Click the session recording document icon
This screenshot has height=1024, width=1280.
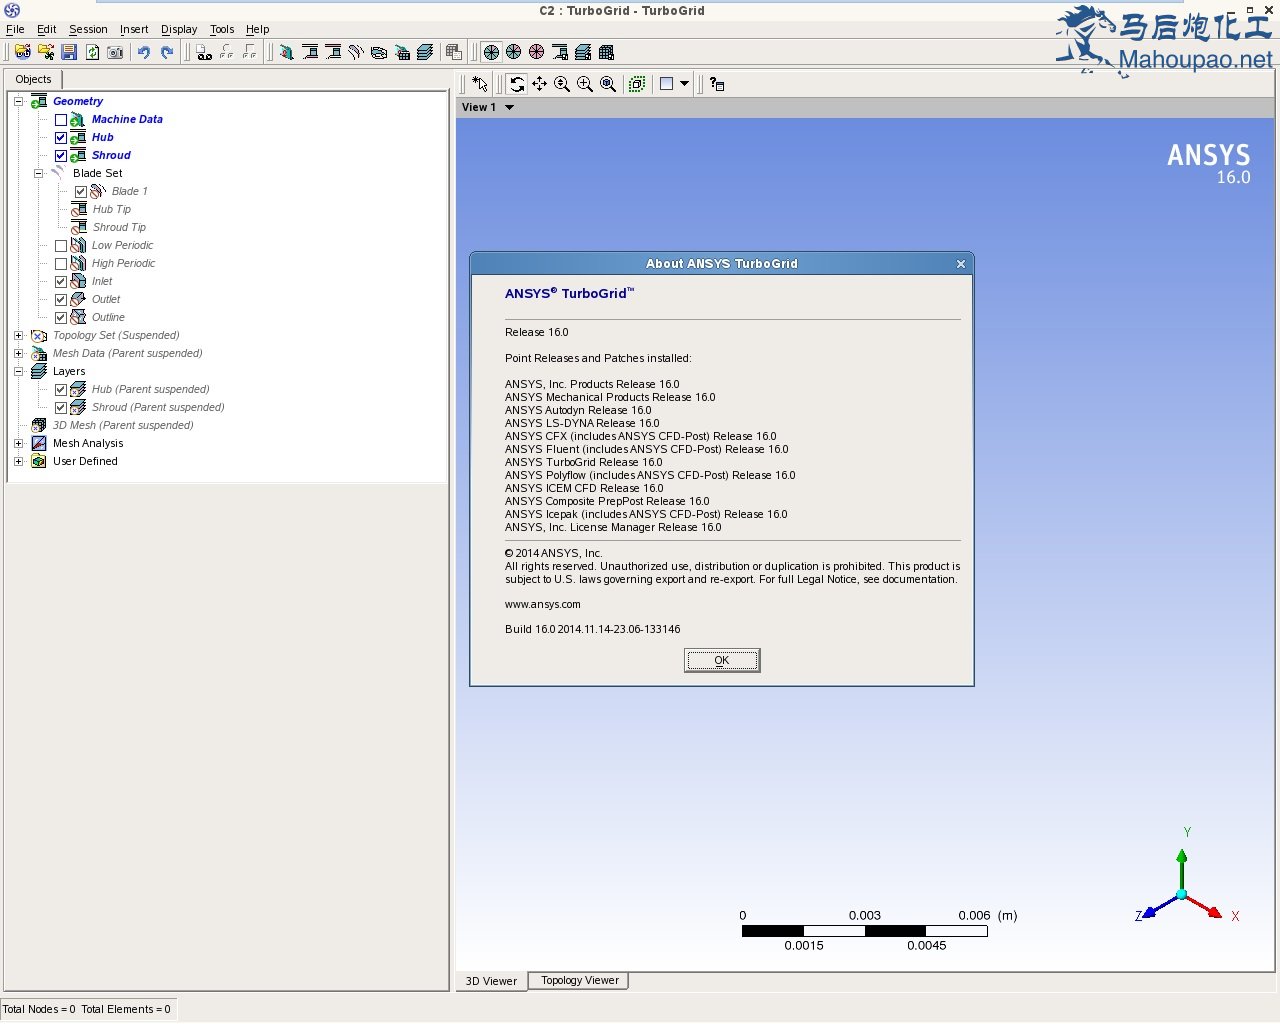click(204, 52)
